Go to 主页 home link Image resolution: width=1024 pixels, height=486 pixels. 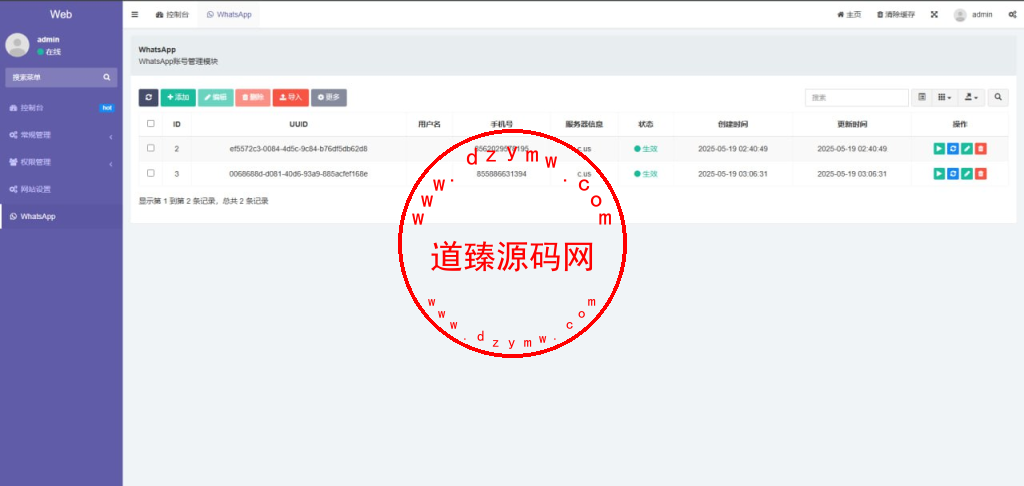[849, 14]
